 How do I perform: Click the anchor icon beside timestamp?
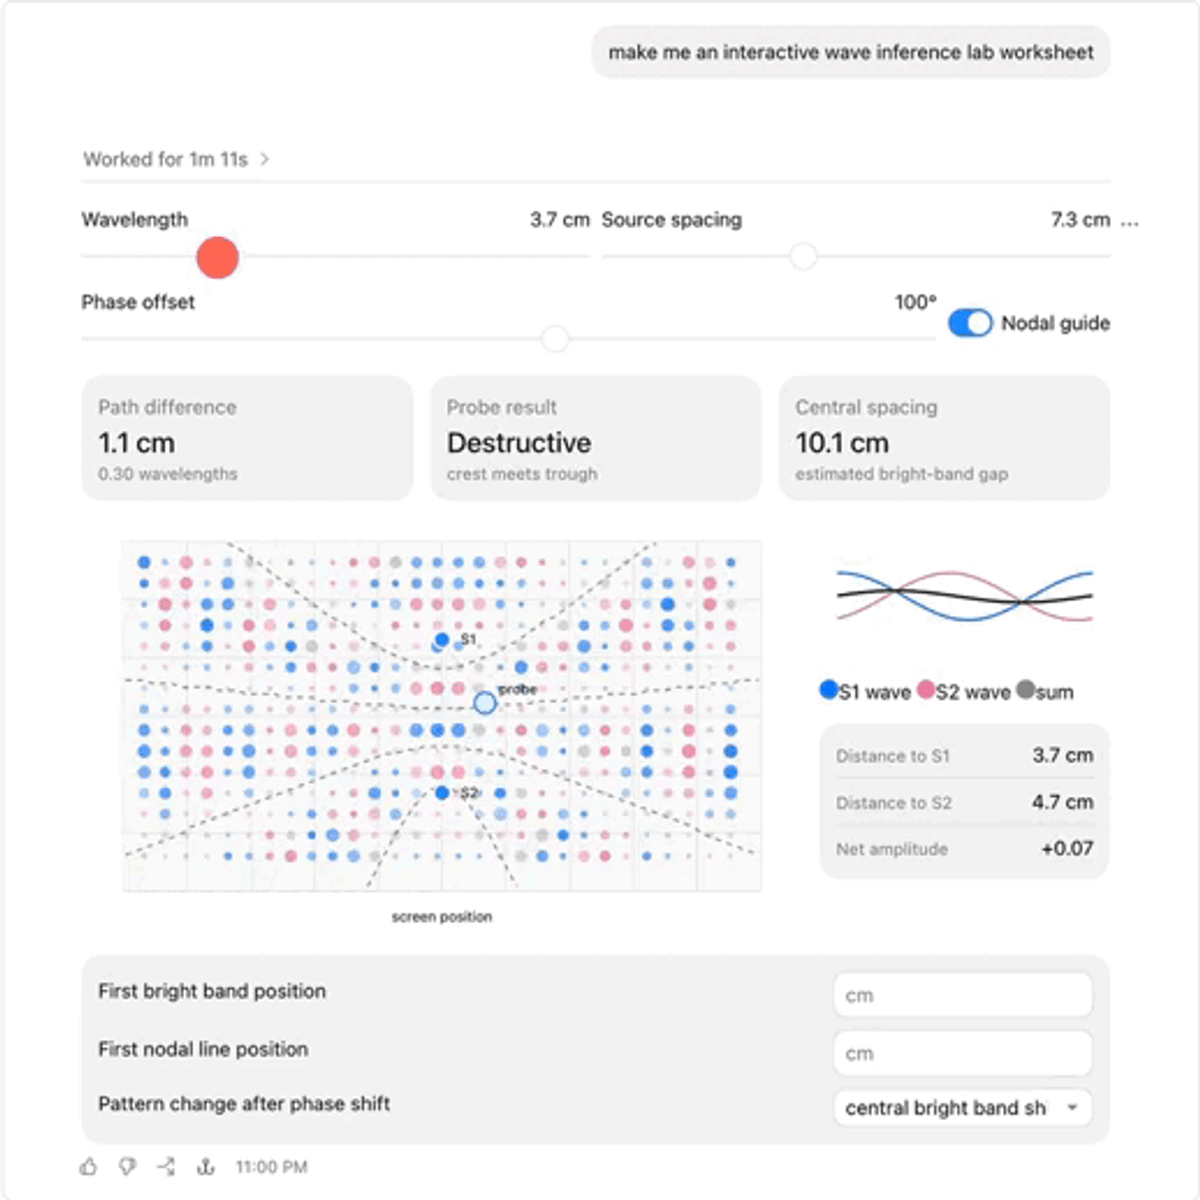coord(205,1166)
